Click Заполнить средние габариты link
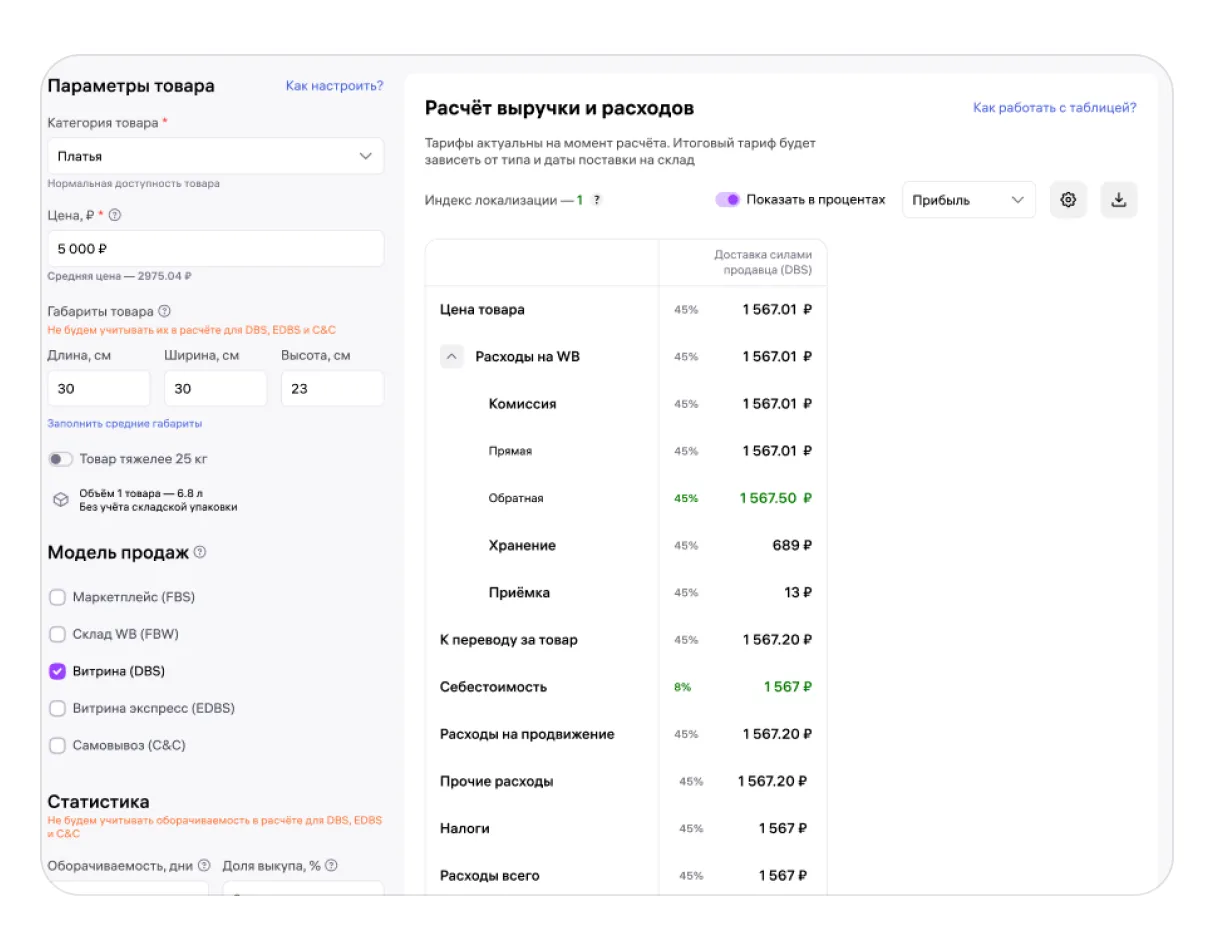1224x950 pixels. 125,423
